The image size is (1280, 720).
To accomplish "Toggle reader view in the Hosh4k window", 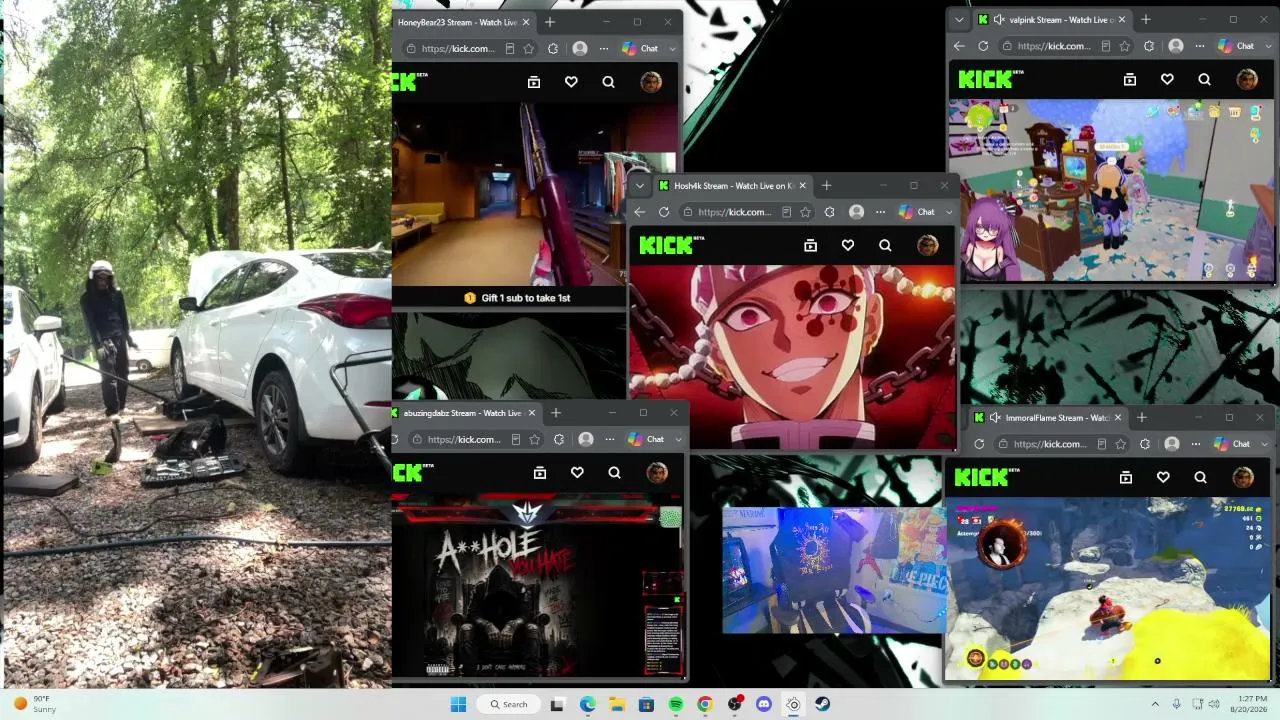I will coord(787,212).
